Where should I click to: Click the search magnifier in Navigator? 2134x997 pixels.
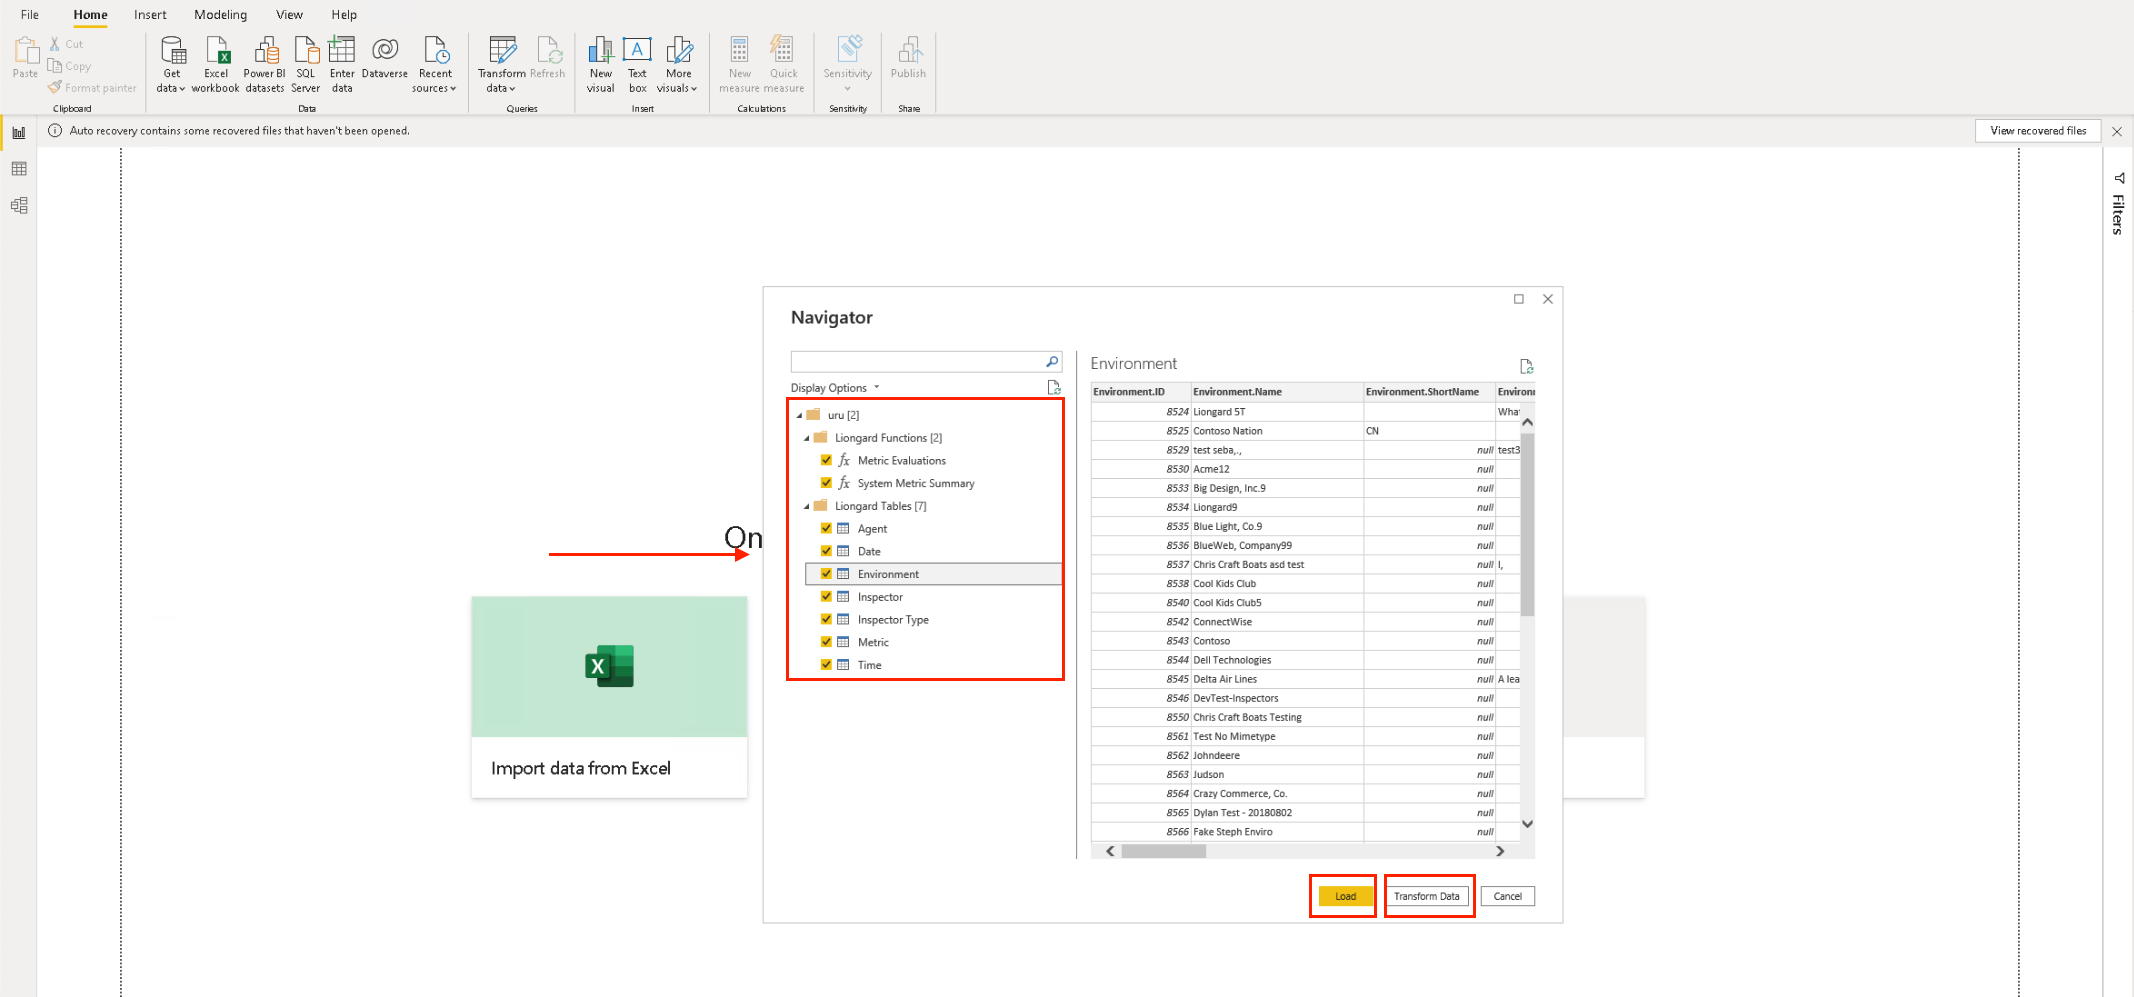click(1052, 362)
